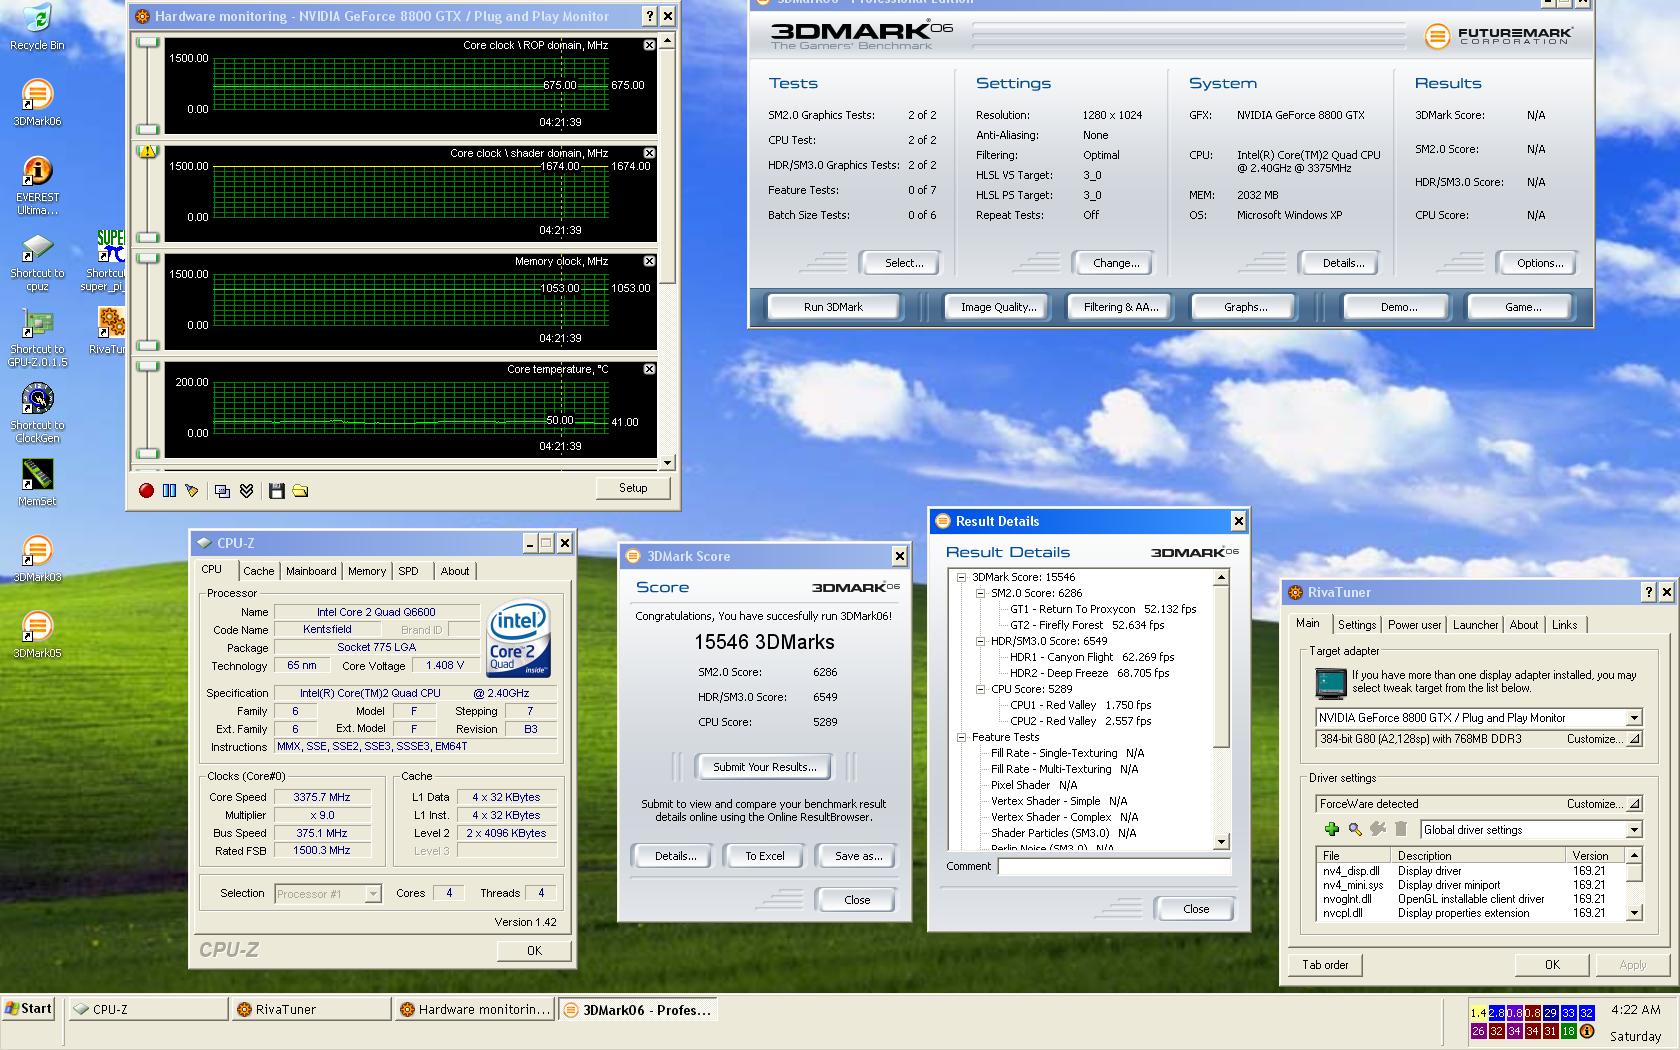This screenshot has width=1680, height=1050.
Task: Open the target adapter dropdown in RivaTuner
Action: pos(1633,718)
